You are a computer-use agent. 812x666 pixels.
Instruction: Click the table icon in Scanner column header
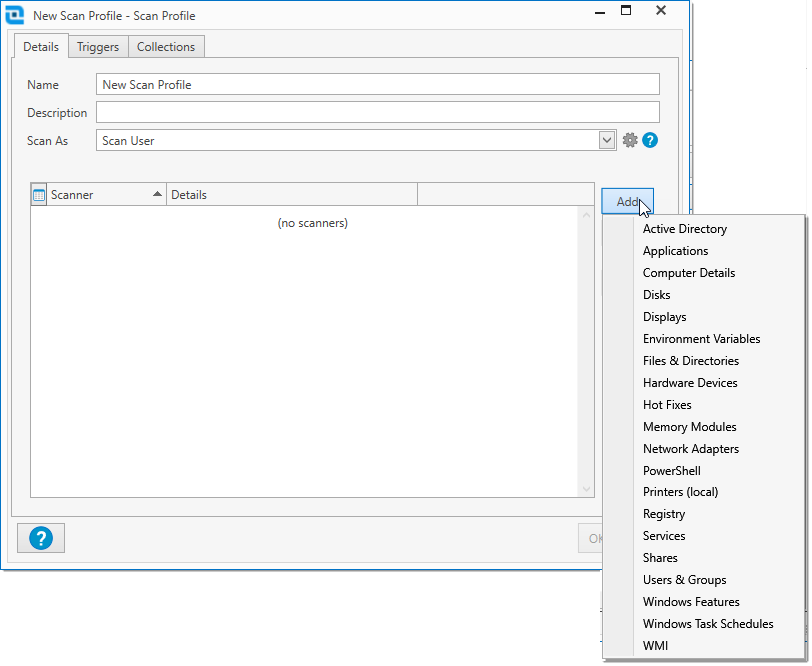[37, 194]
